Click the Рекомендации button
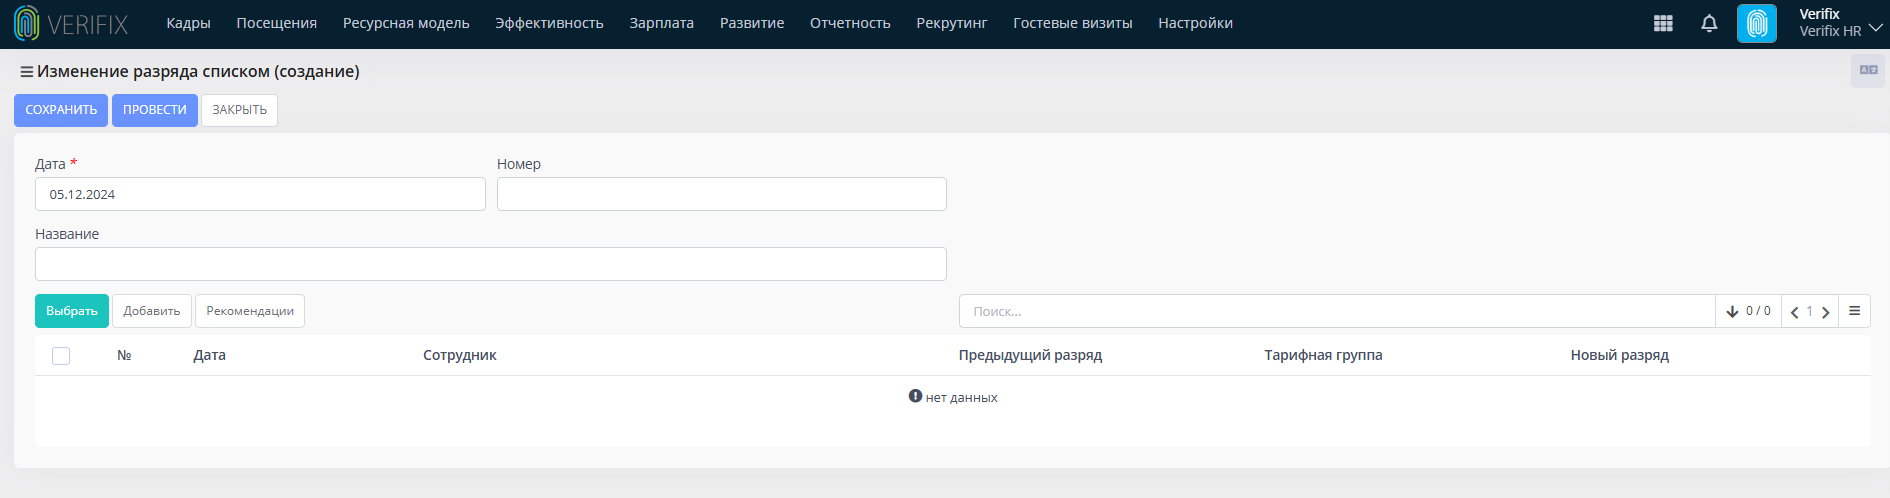Image resolution: width=1890 pixels, height=498 pixels. pos(250,311)
